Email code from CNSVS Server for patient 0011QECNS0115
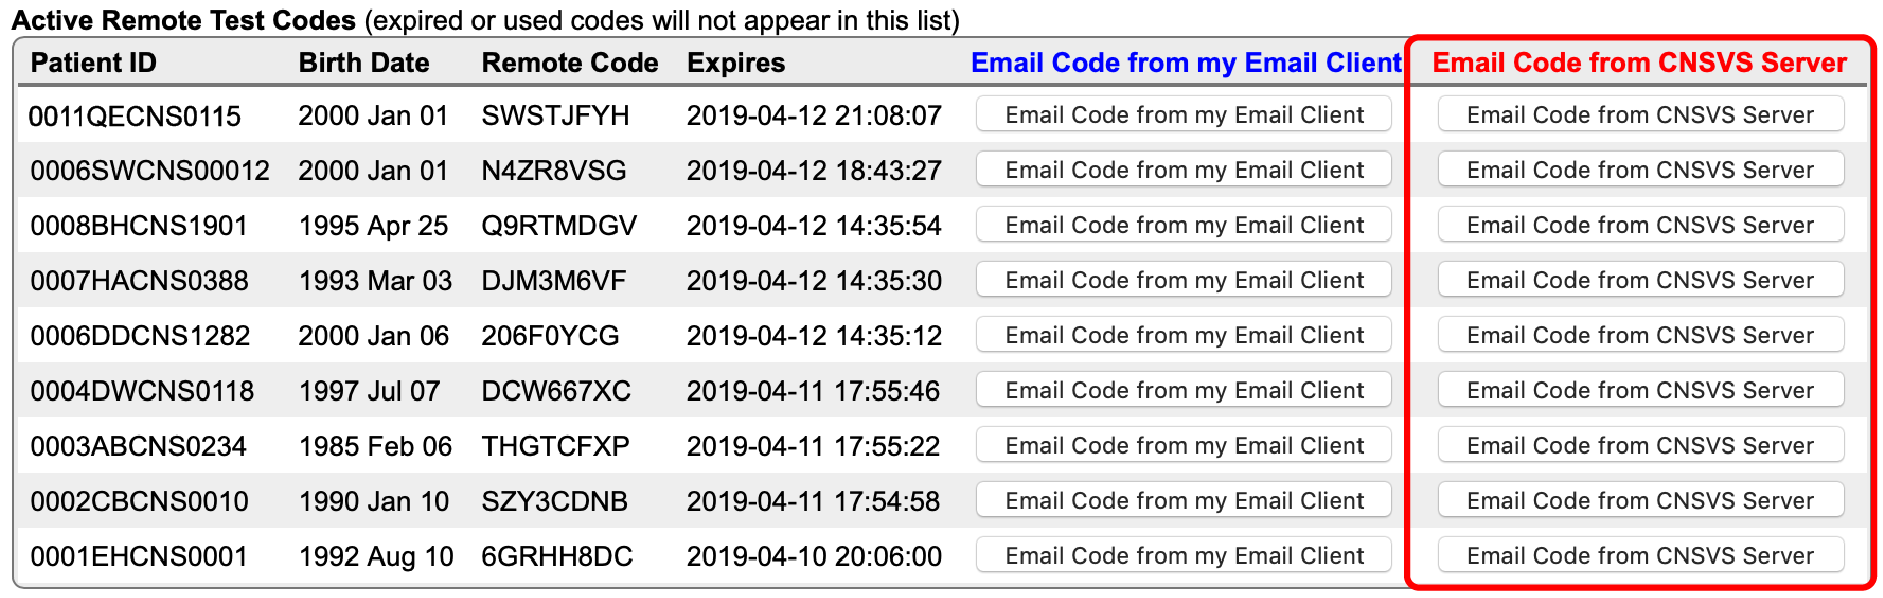The image size is (1883, 598). [1640, 115]
